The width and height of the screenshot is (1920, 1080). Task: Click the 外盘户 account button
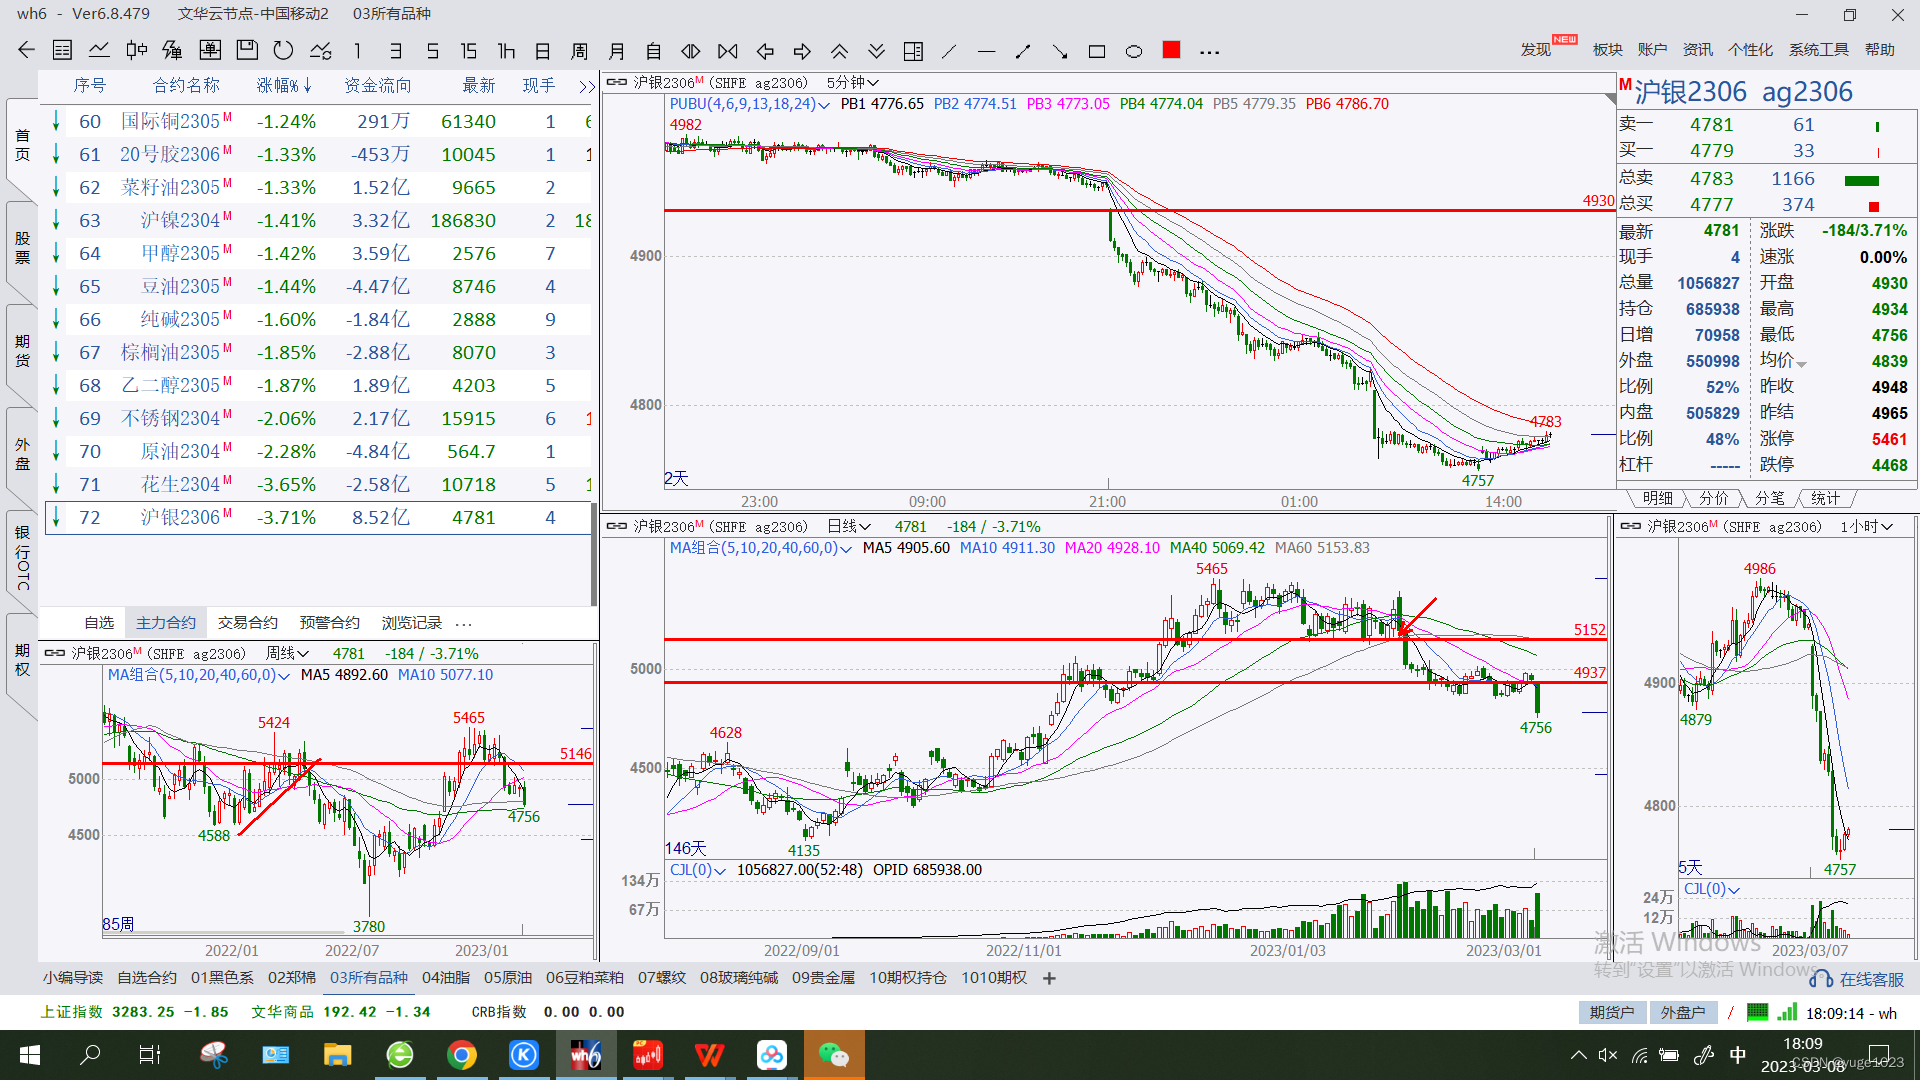1682,1012
